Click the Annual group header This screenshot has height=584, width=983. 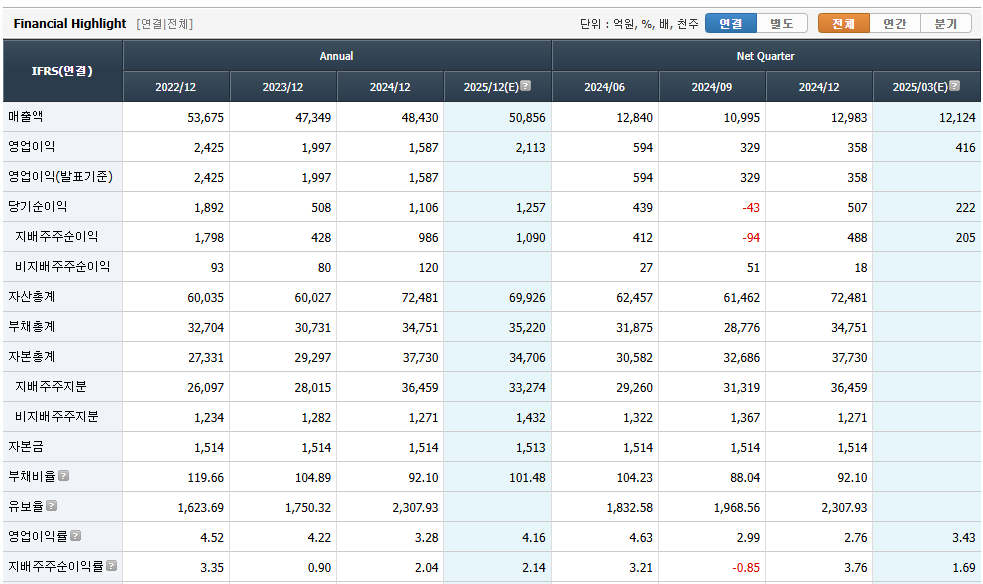pos(337,56)
